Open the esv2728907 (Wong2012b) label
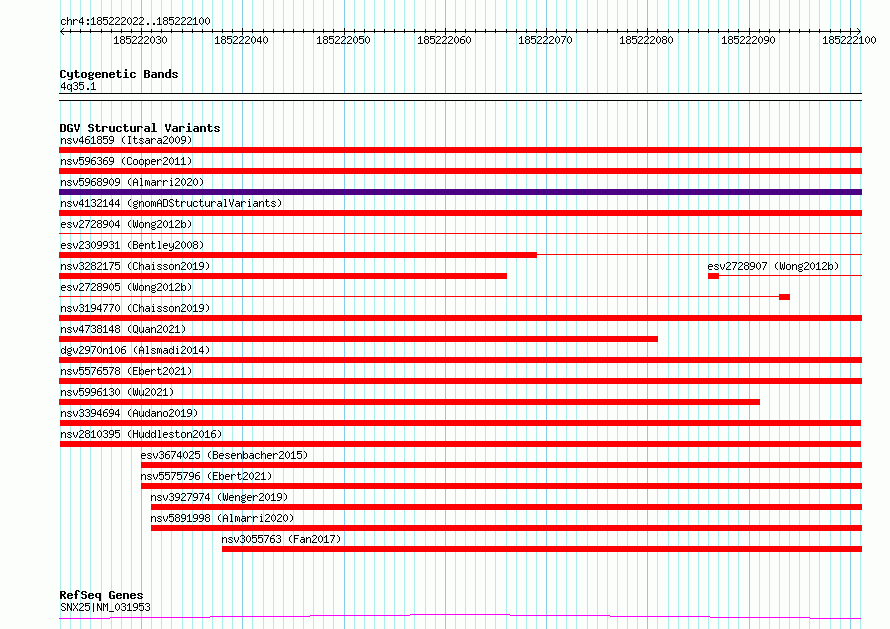890x629 pixels. coord(773,266)
